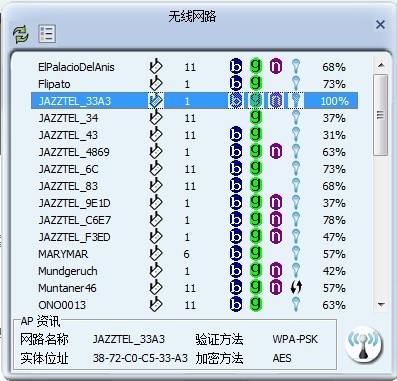Image resolution: width=397 pixels, height=381 pixels.
Task: Select the highlighted JAZZTEL_33A3 network row
Action: (194, 101)
